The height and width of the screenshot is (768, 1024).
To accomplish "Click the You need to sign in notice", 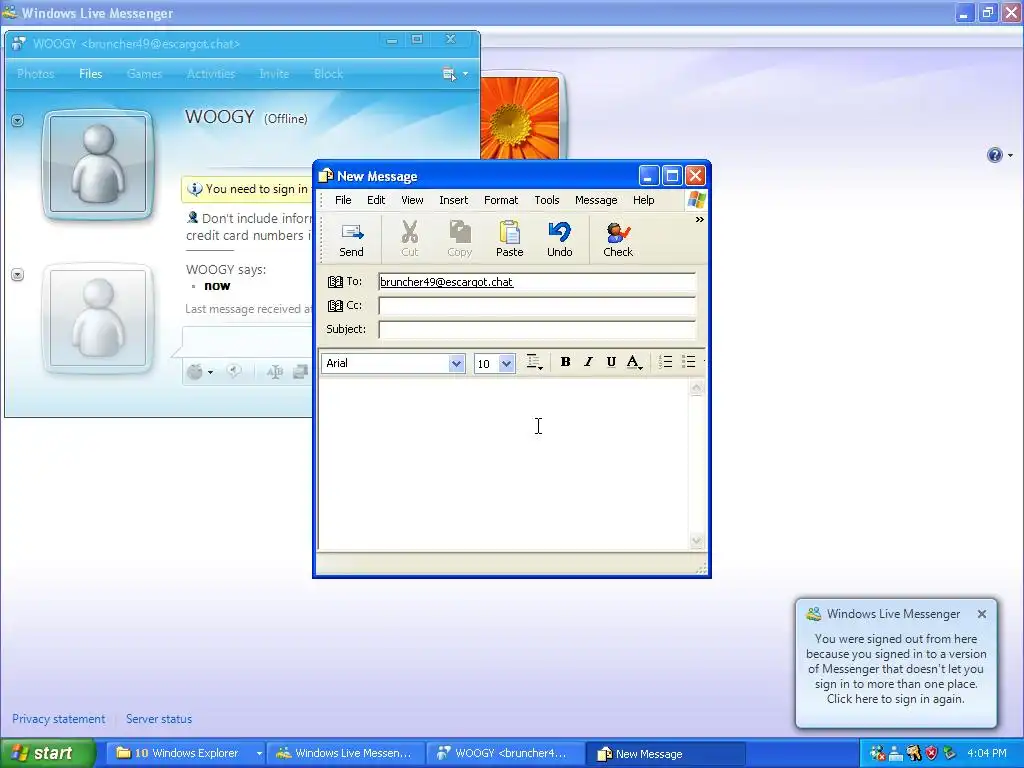I will point(248,189).
